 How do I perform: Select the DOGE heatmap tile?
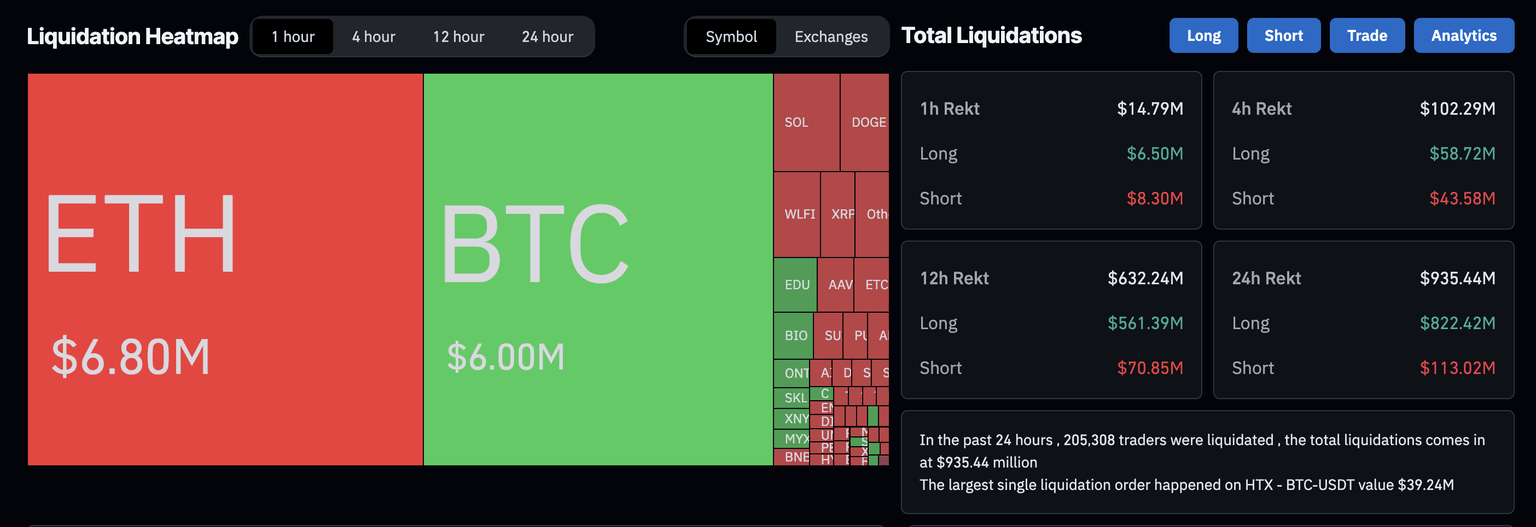[x=865, y=122]
